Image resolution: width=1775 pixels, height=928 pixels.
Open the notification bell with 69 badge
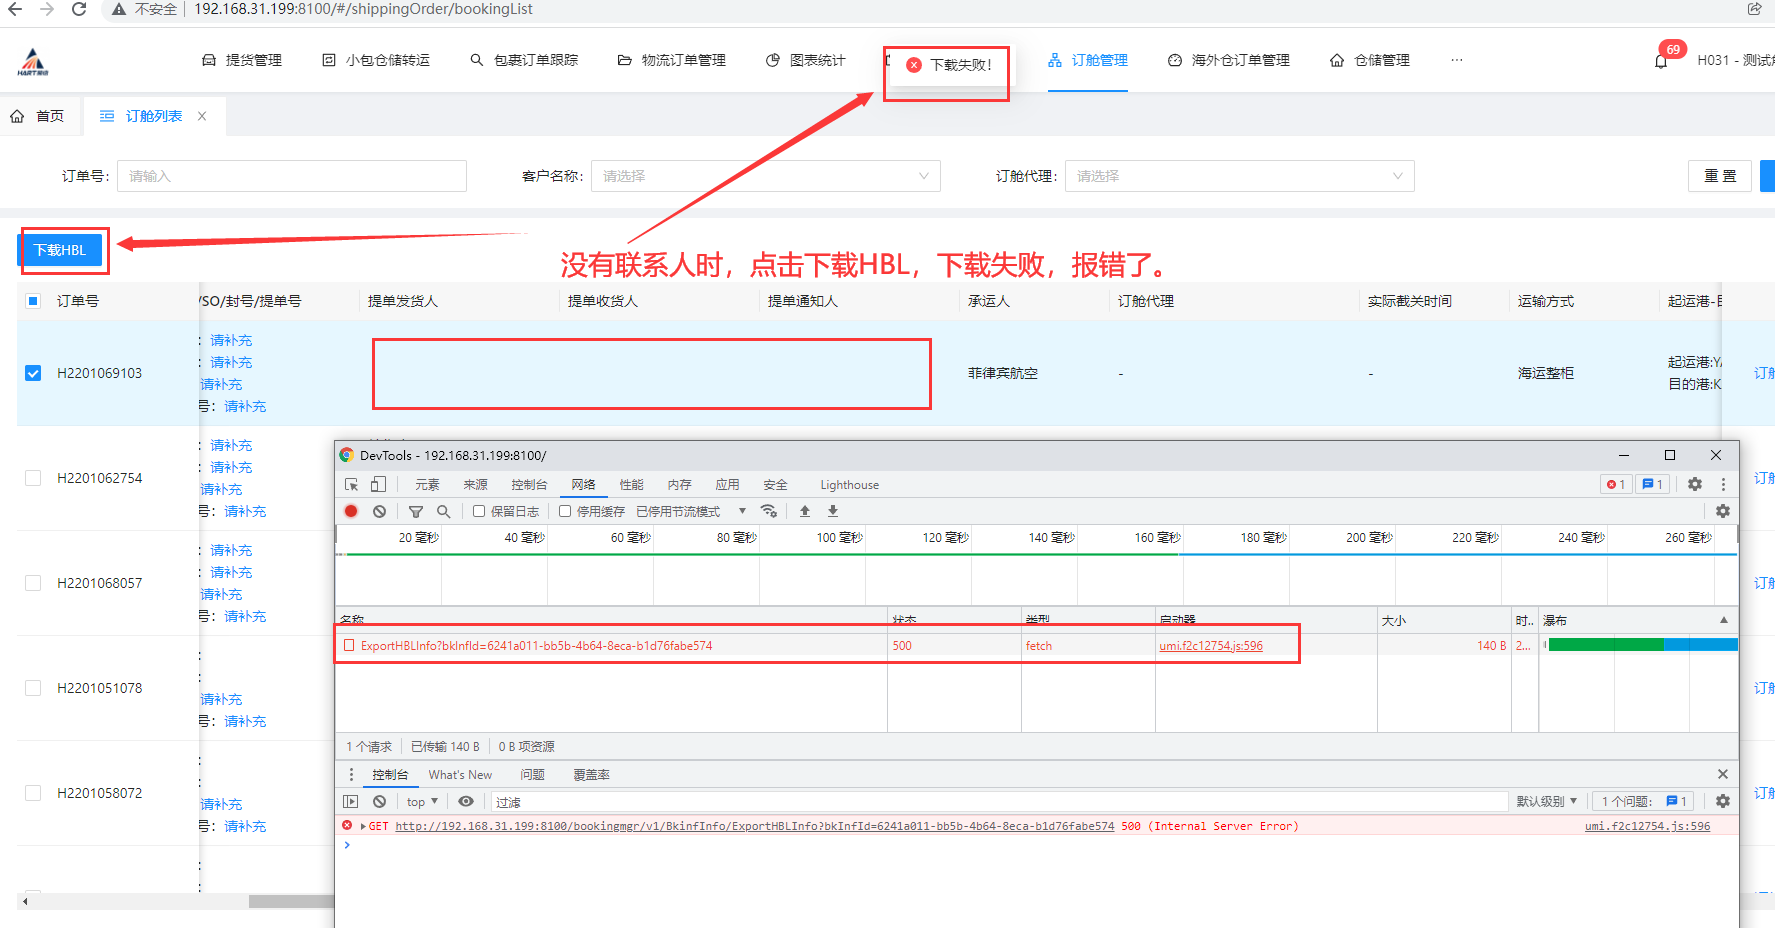(x=1661, y=61)
